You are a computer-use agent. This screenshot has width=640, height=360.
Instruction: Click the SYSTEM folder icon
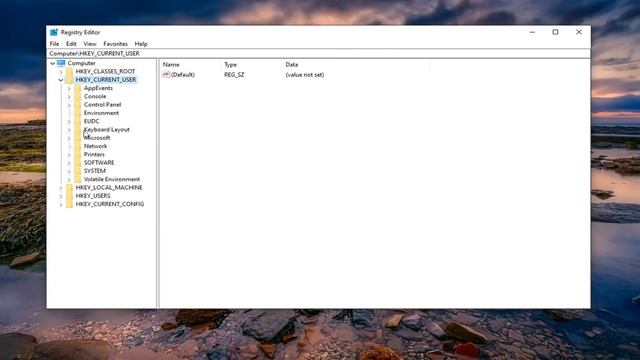coord(78,171)
